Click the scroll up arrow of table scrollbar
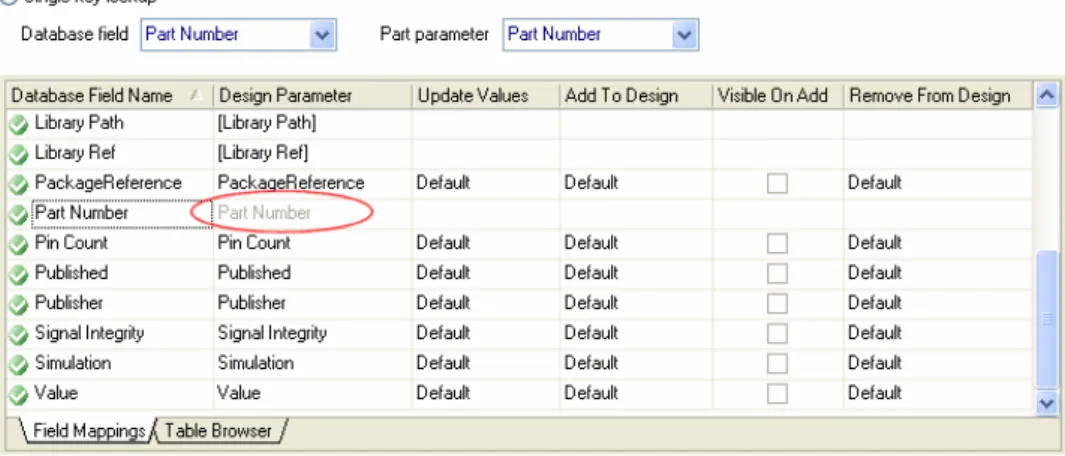Viewport: 1065px width, 456px height. coord(1047,97)
